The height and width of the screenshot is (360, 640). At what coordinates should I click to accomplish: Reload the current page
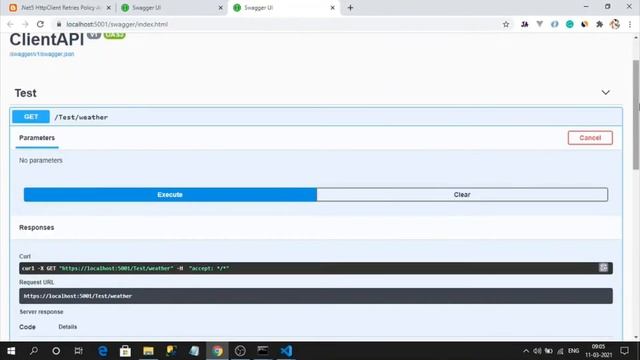(x=40, y=24)
